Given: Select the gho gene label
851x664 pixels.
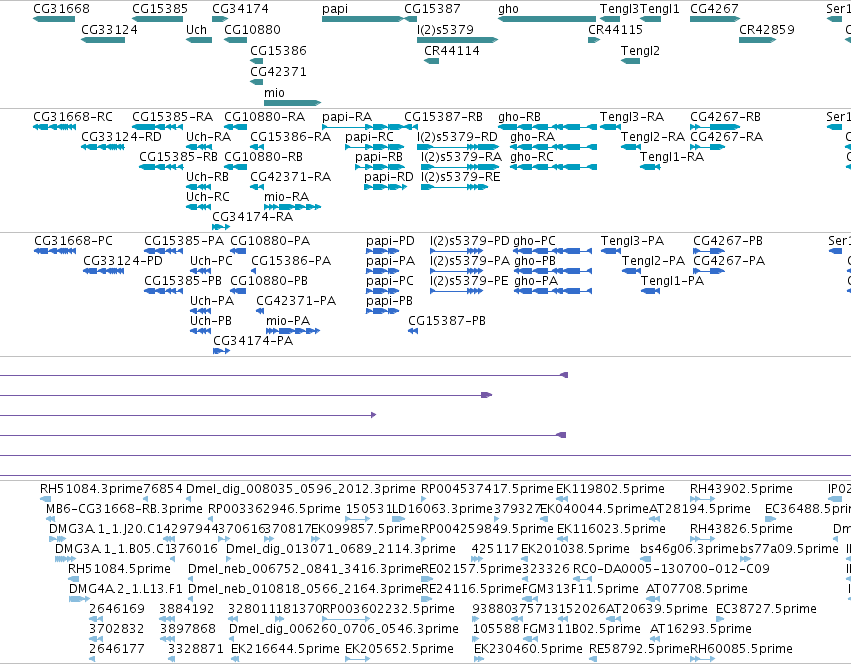Looking at the screenshot, I should tap(509, 9).
